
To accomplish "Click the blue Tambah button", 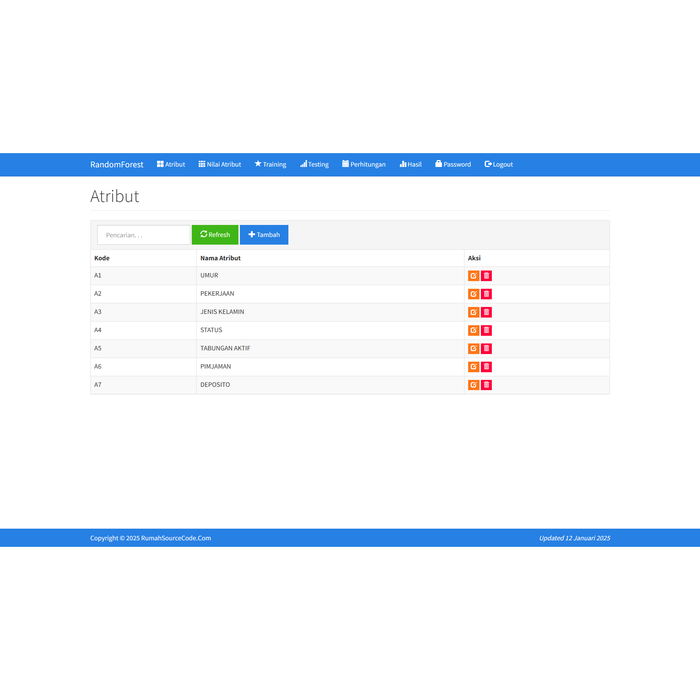I will (264, 235).
